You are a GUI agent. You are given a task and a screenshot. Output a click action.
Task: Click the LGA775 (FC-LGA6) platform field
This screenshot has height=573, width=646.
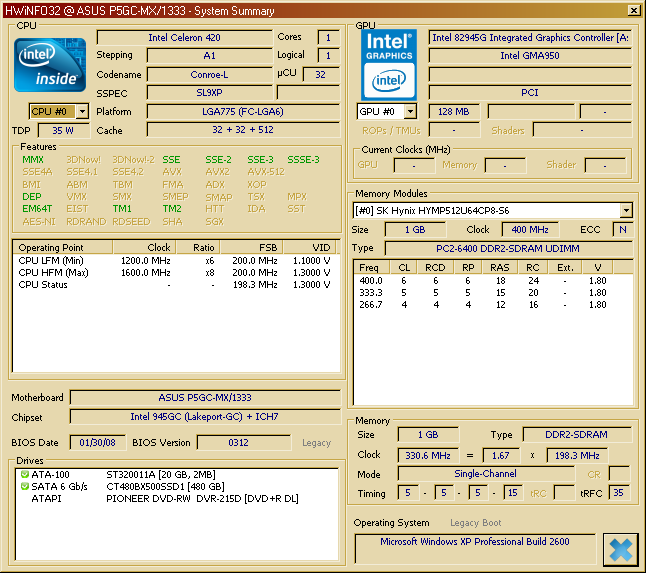[243, 112]
